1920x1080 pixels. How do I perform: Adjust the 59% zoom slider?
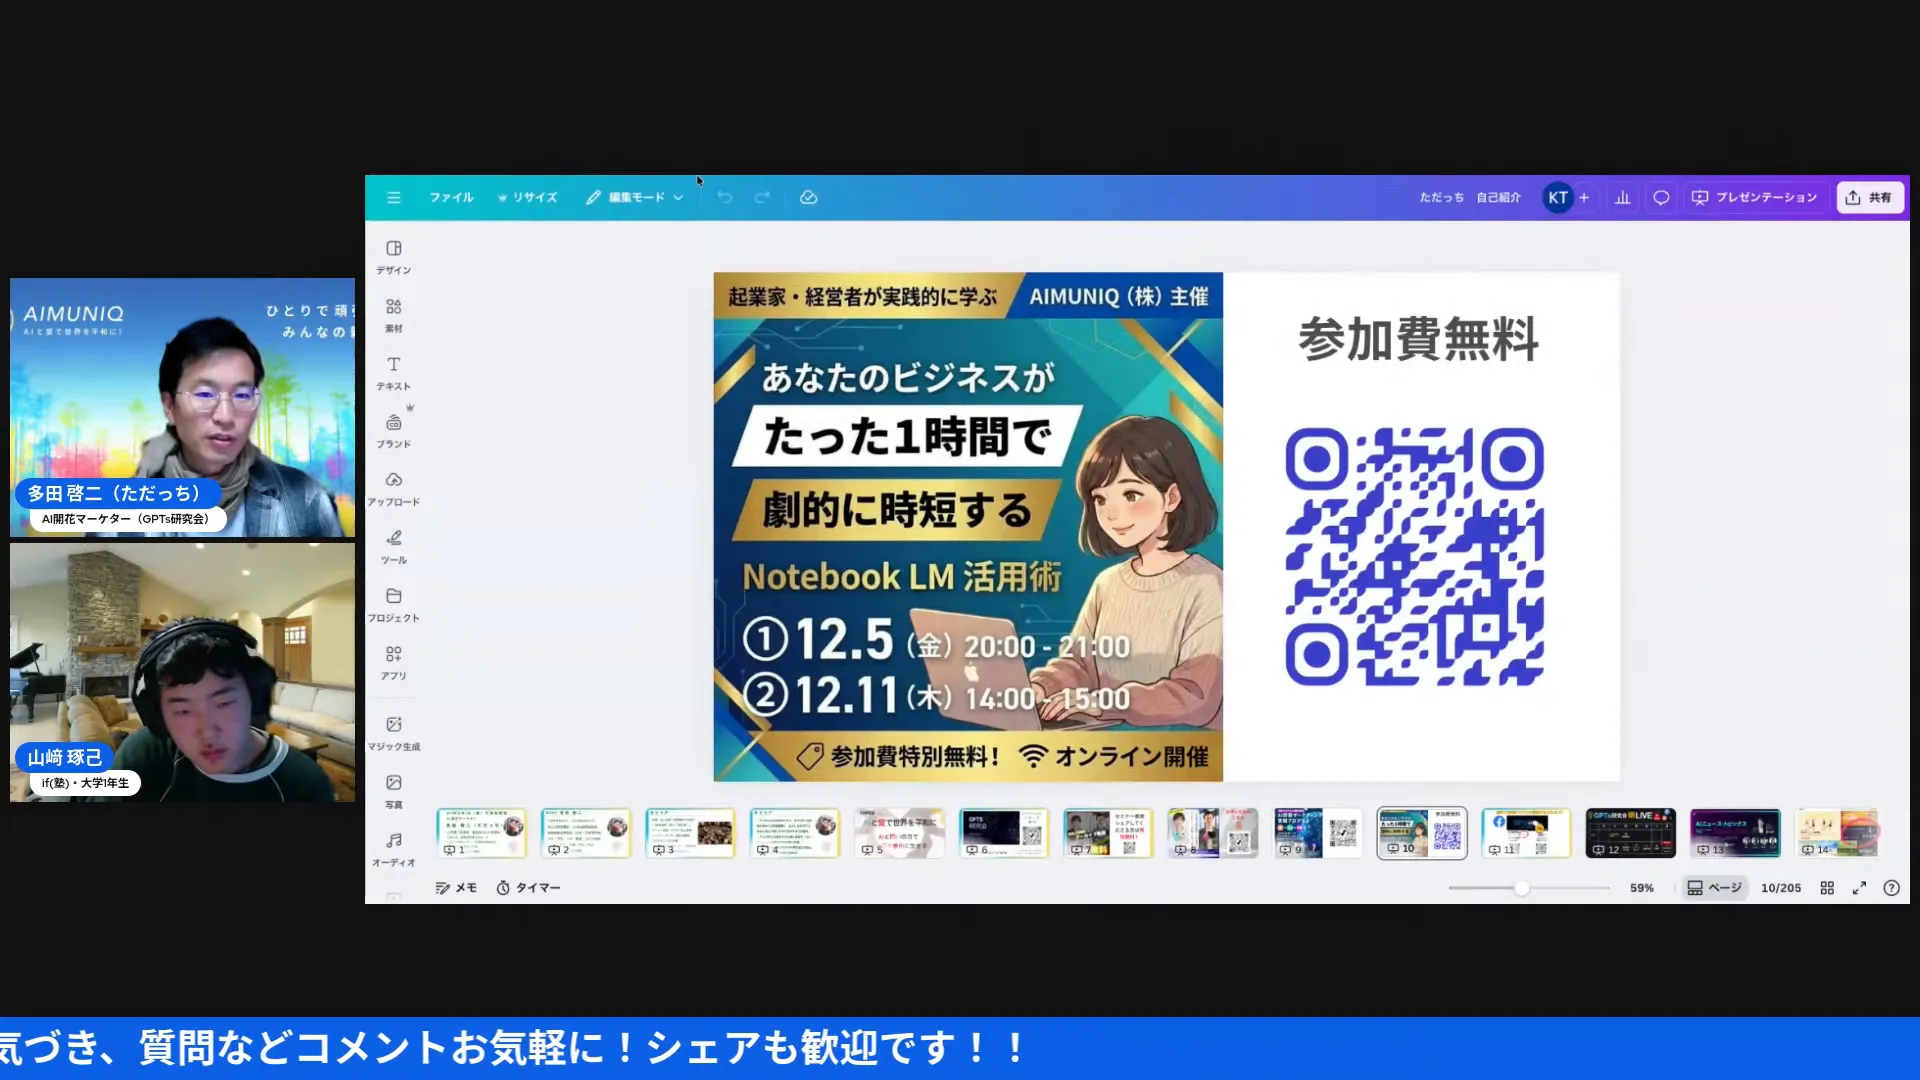(x=1523, y=887)
